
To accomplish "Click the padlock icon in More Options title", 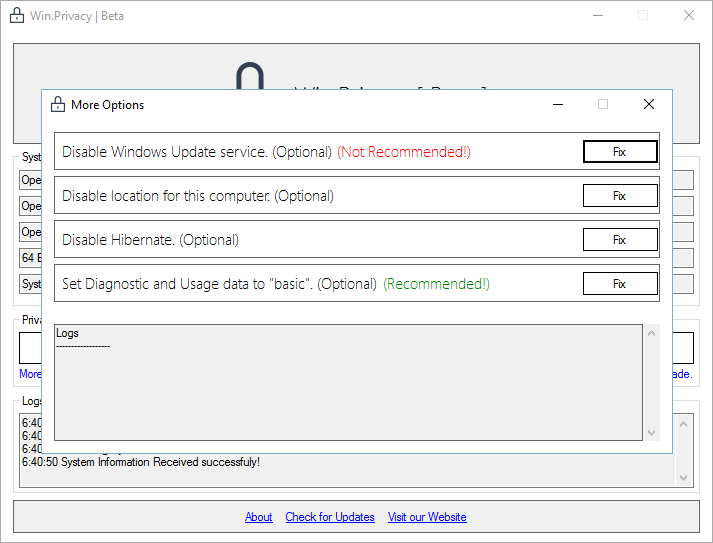I will click(x=57, y=104).
